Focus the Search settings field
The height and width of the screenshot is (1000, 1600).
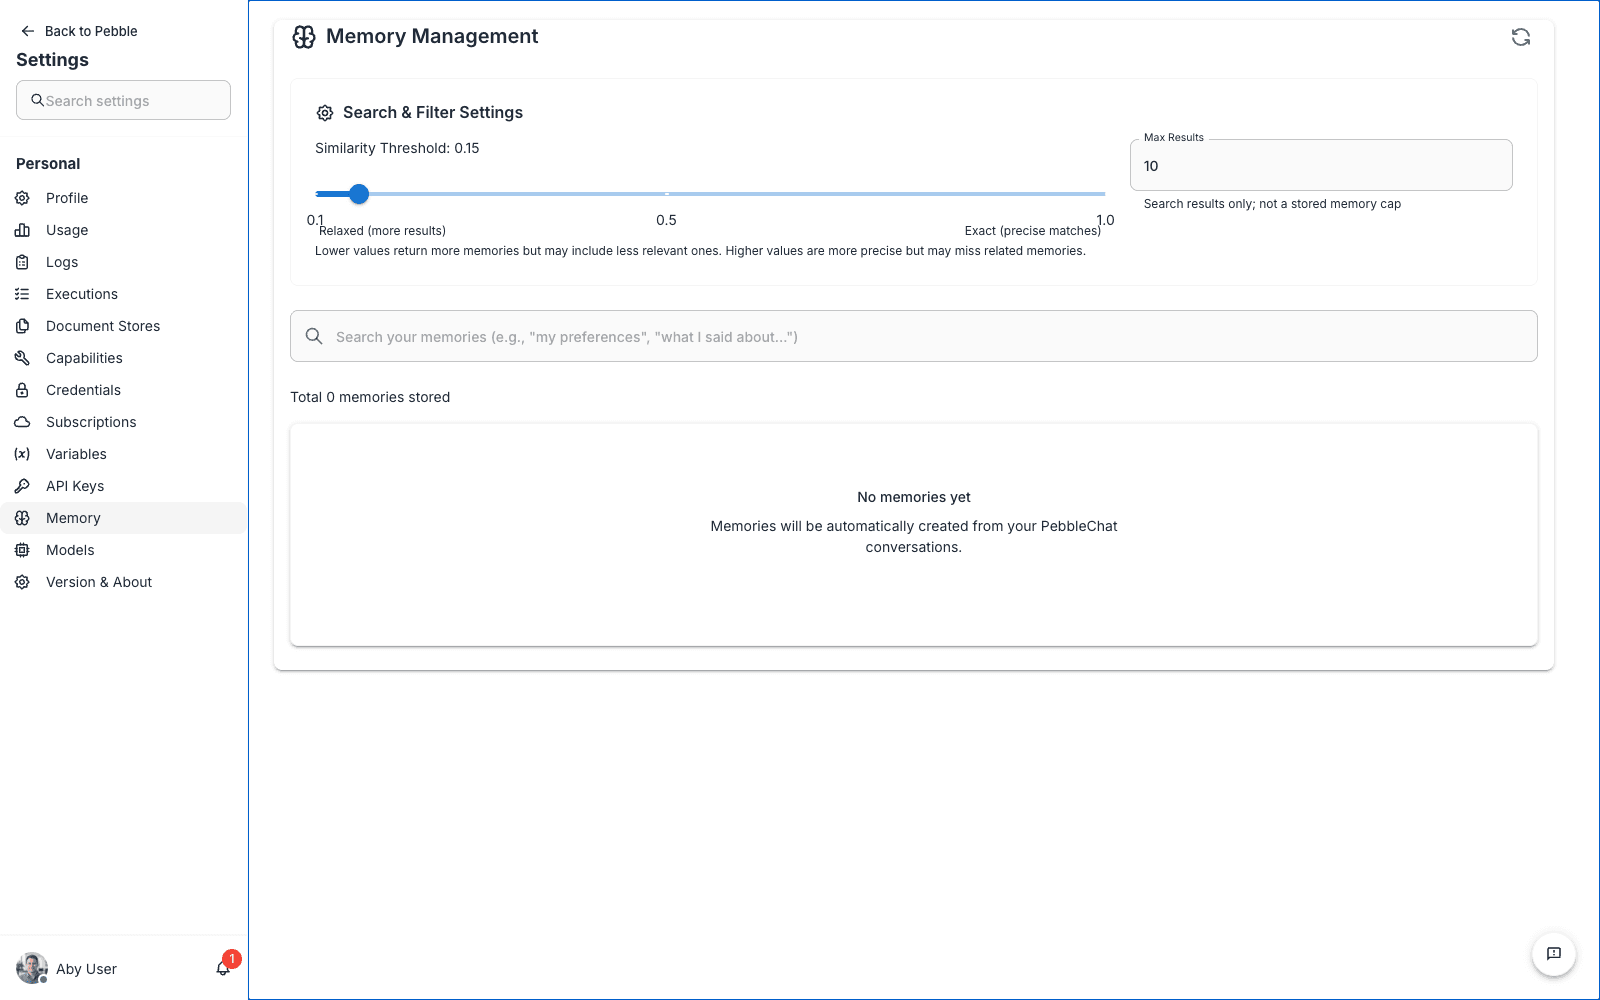123,100
